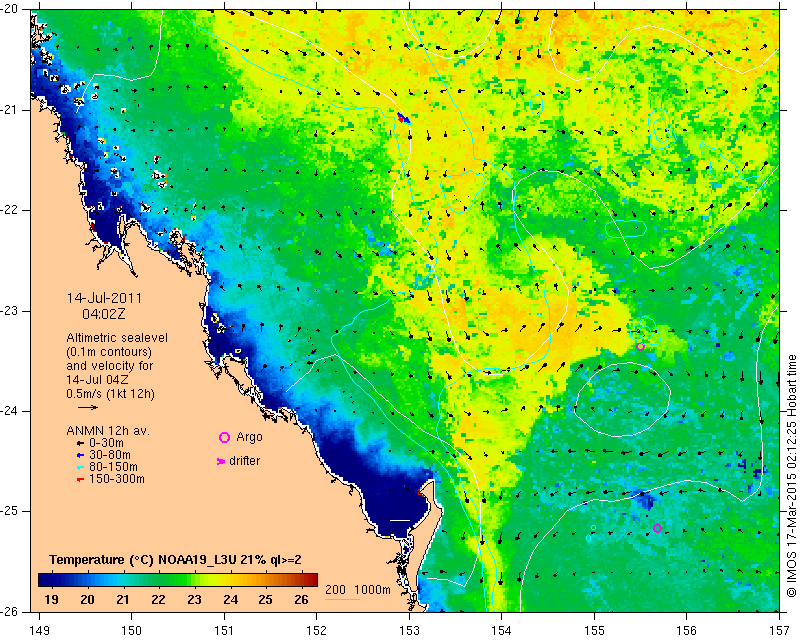The height and width of the screenshot is (640, 800).
Task: Click the 'Argo' legend label
Action: [x=249, y=437]
